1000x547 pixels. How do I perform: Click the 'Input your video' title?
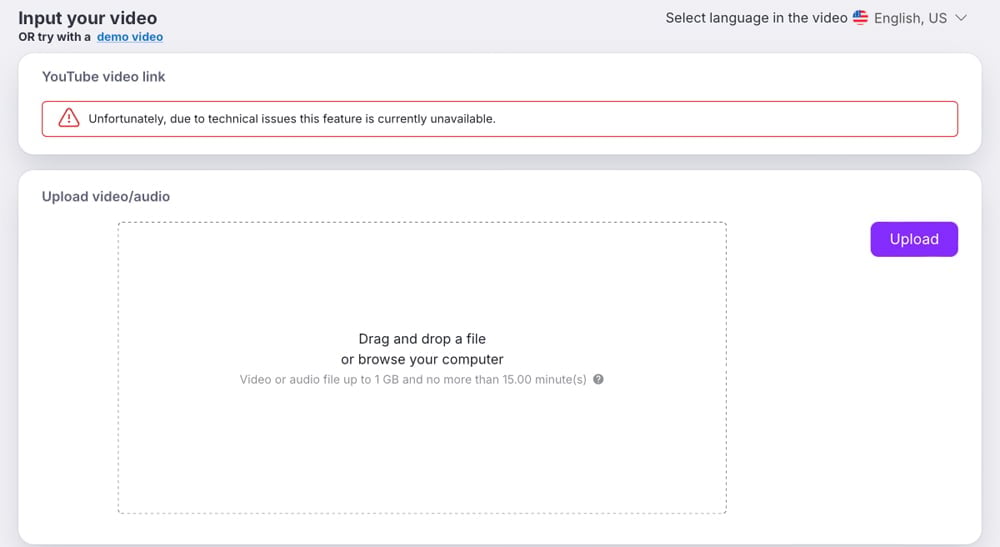[87, 18]
